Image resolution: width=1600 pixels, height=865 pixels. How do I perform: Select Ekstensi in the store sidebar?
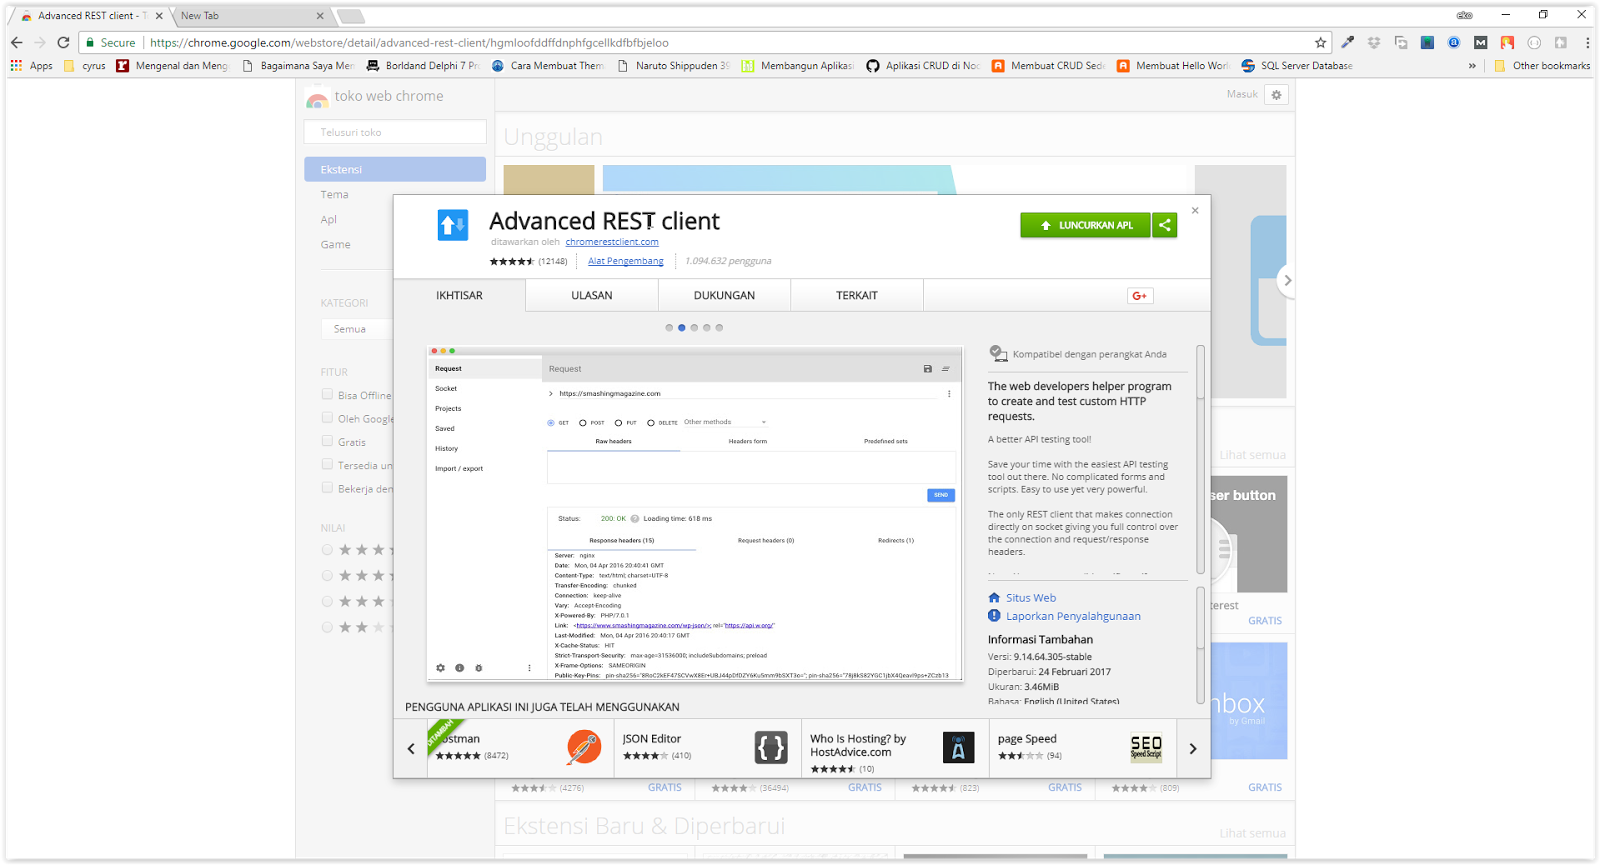[x=395, y=169]
